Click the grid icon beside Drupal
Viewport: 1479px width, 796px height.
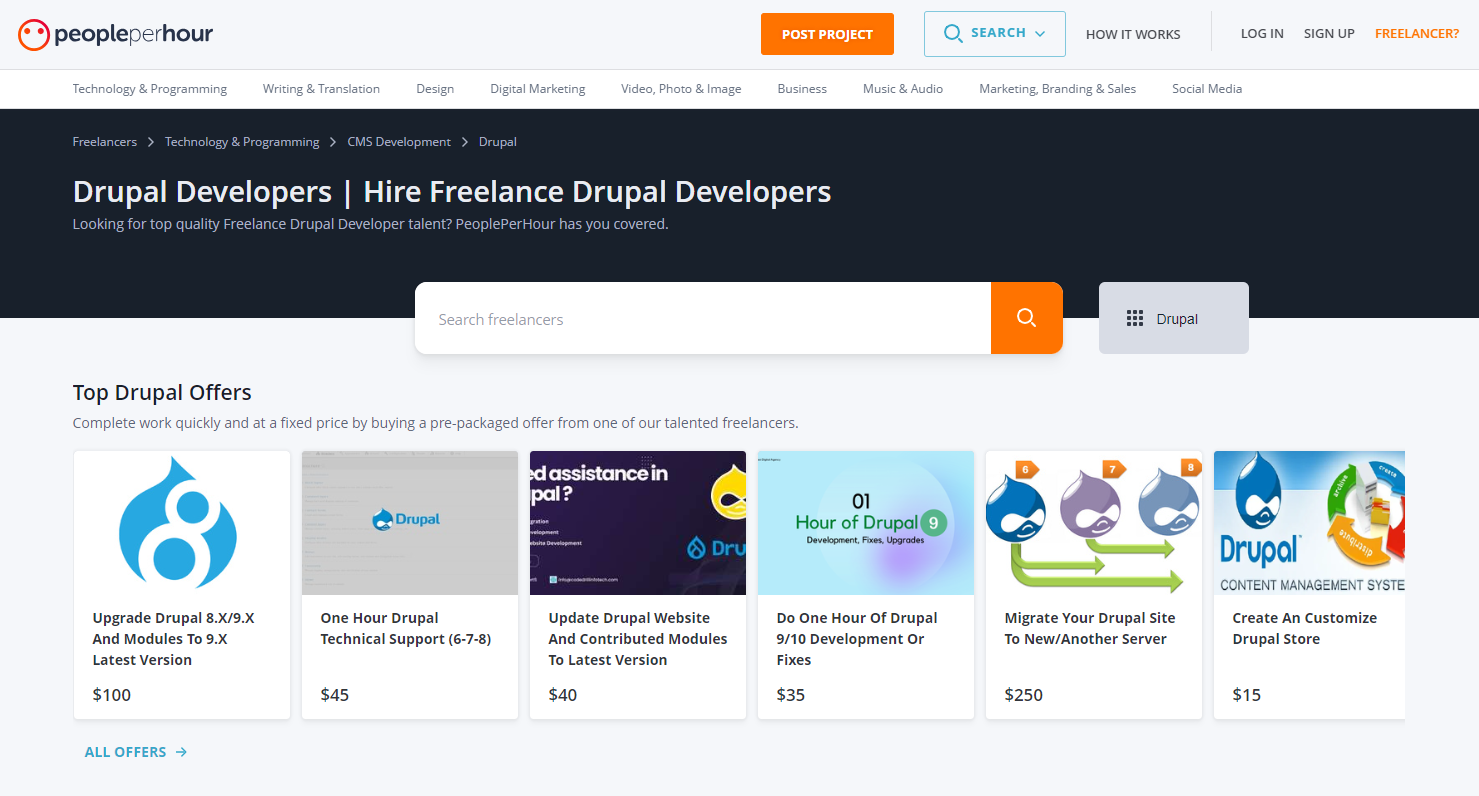[x=1134, y=319]
